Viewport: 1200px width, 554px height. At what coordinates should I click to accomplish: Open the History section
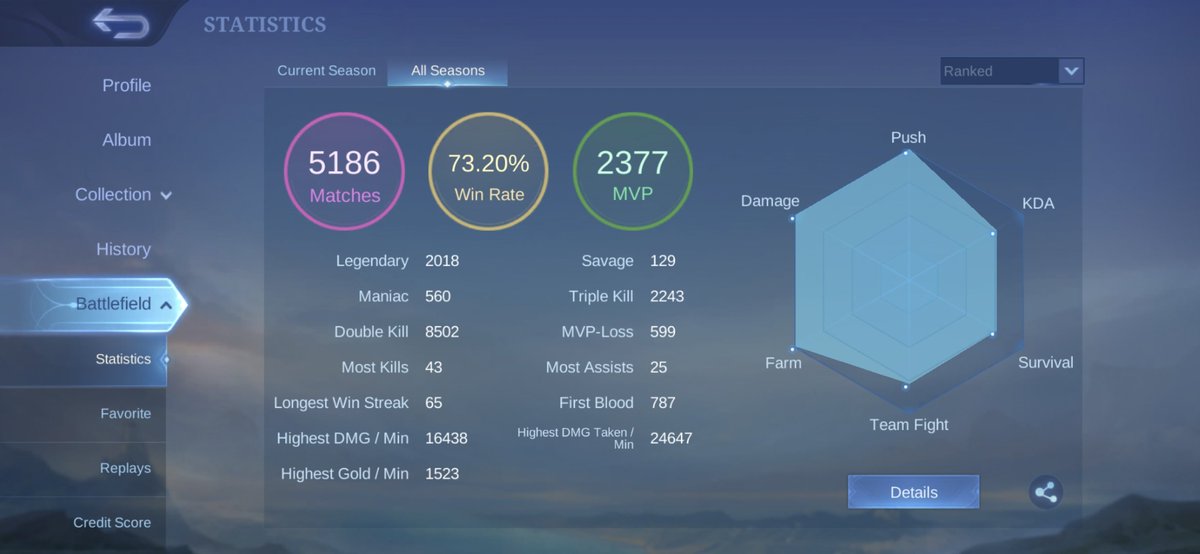(123, 249)
